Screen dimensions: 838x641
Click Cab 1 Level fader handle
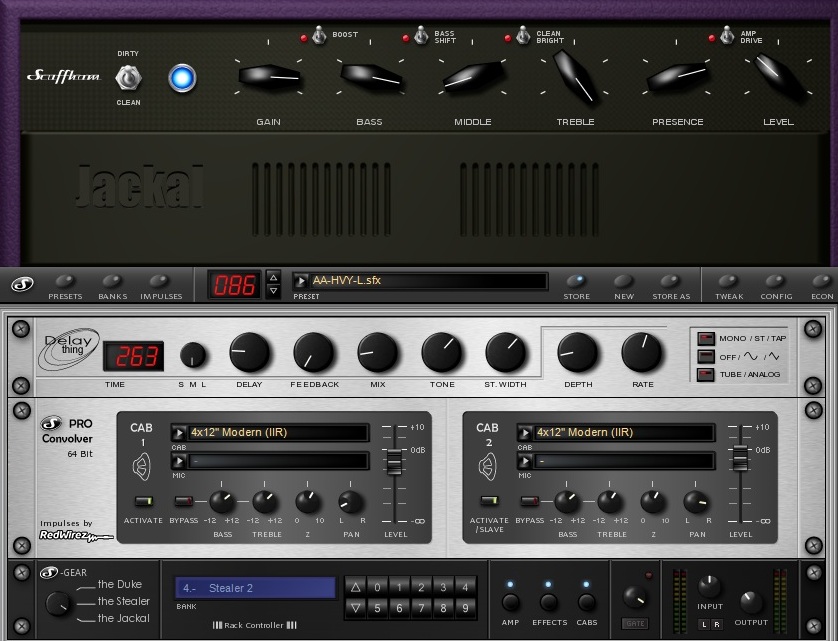394,462
